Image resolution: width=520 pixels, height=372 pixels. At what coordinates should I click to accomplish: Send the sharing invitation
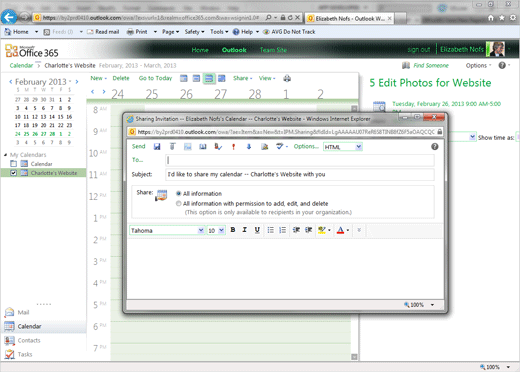pyautogui.click(x=139, y=146)
